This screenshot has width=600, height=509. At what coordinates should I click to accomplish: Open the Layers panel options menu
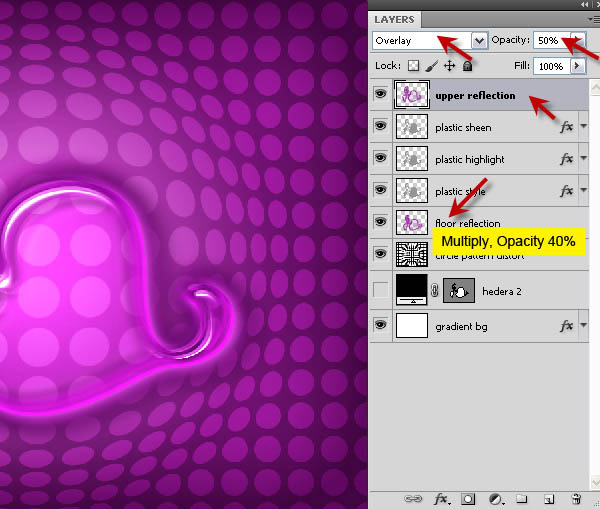pos(593,19)
